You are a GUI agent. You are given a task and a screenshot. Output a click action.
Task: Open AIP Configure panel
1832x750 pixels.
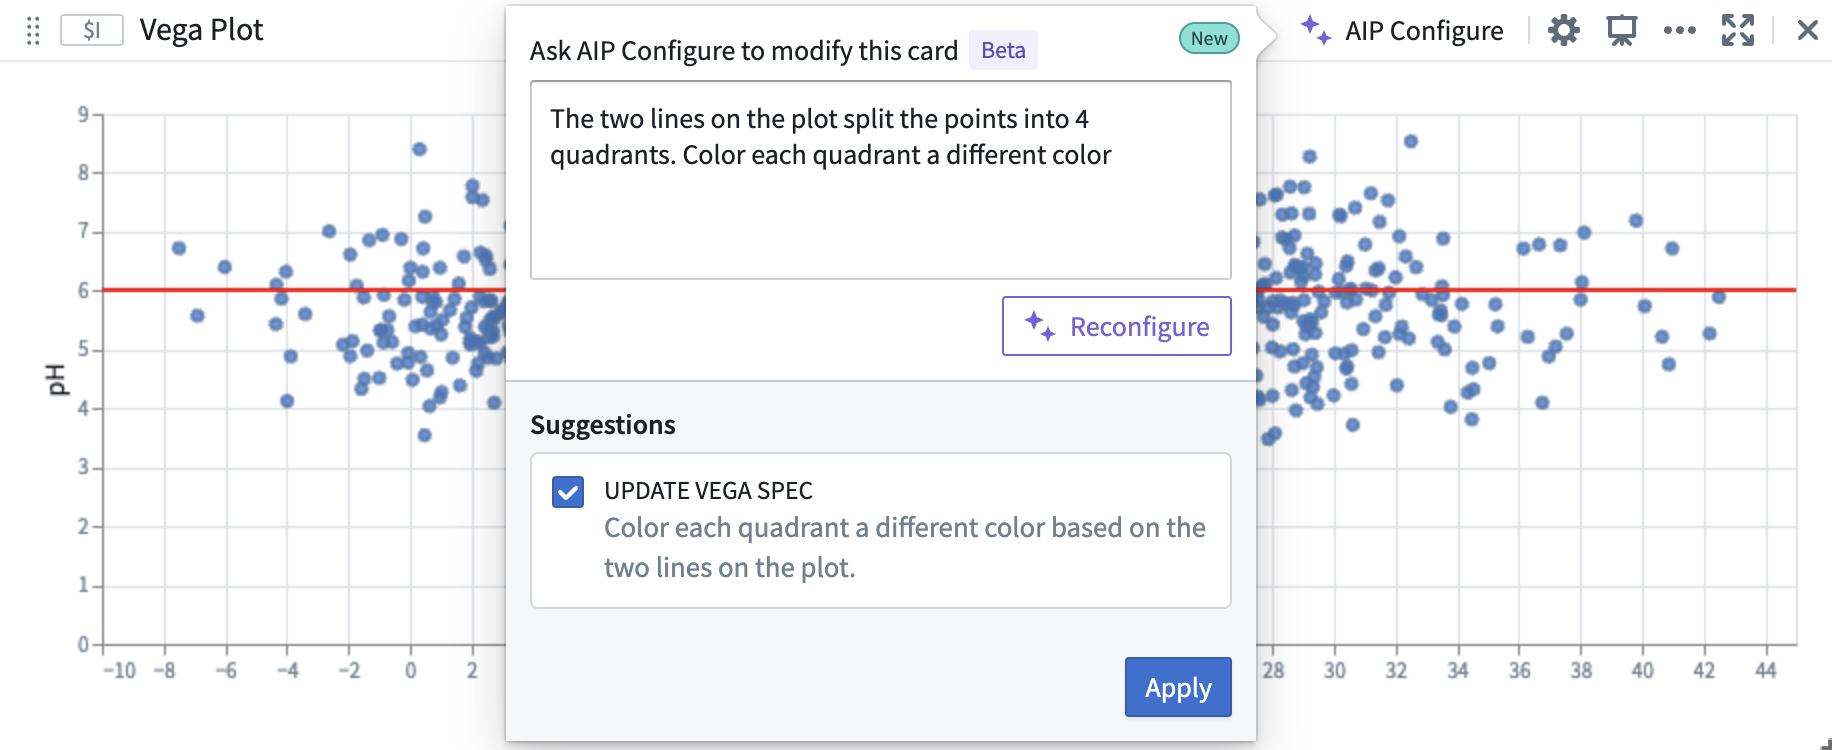pyautogui.click(x=1402, y=31)
